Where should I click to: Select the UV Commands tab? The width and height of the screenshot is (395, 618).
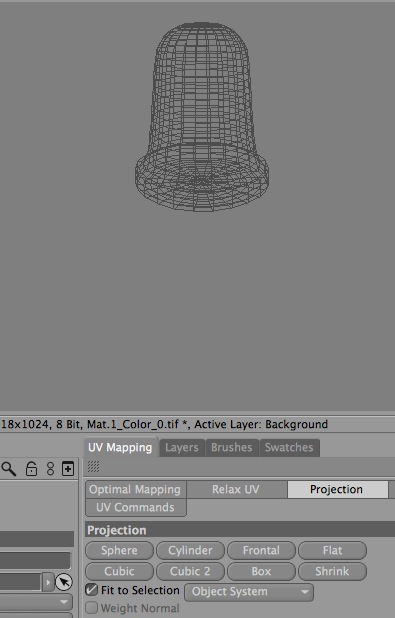pos(135,507)
